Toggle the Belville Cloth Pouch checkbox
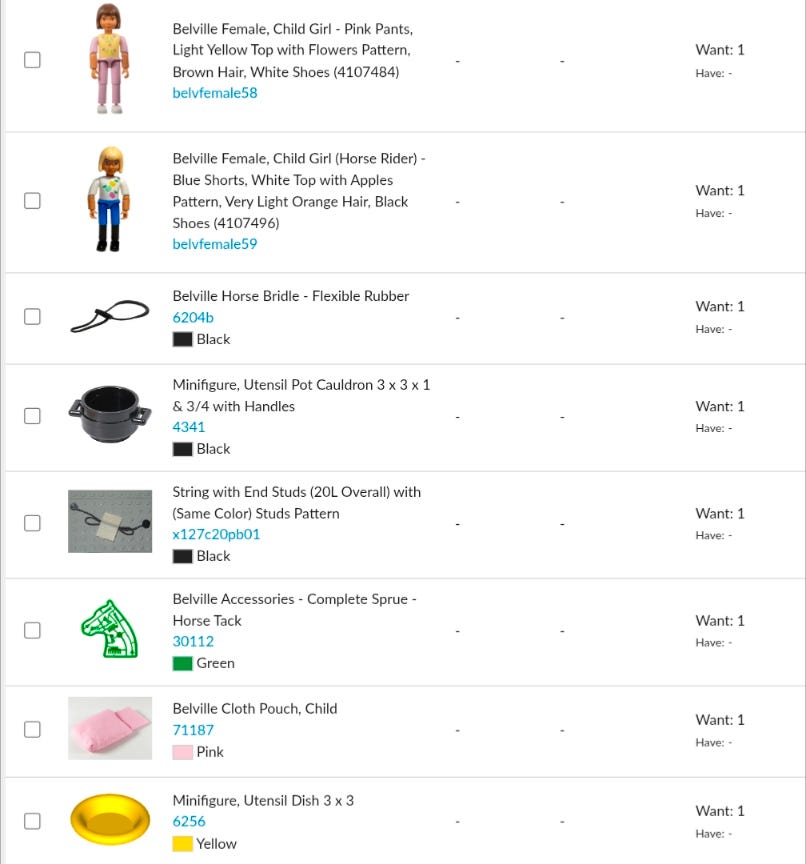The image size is (806, 864). pyautogui.click(x=33, y=729)
